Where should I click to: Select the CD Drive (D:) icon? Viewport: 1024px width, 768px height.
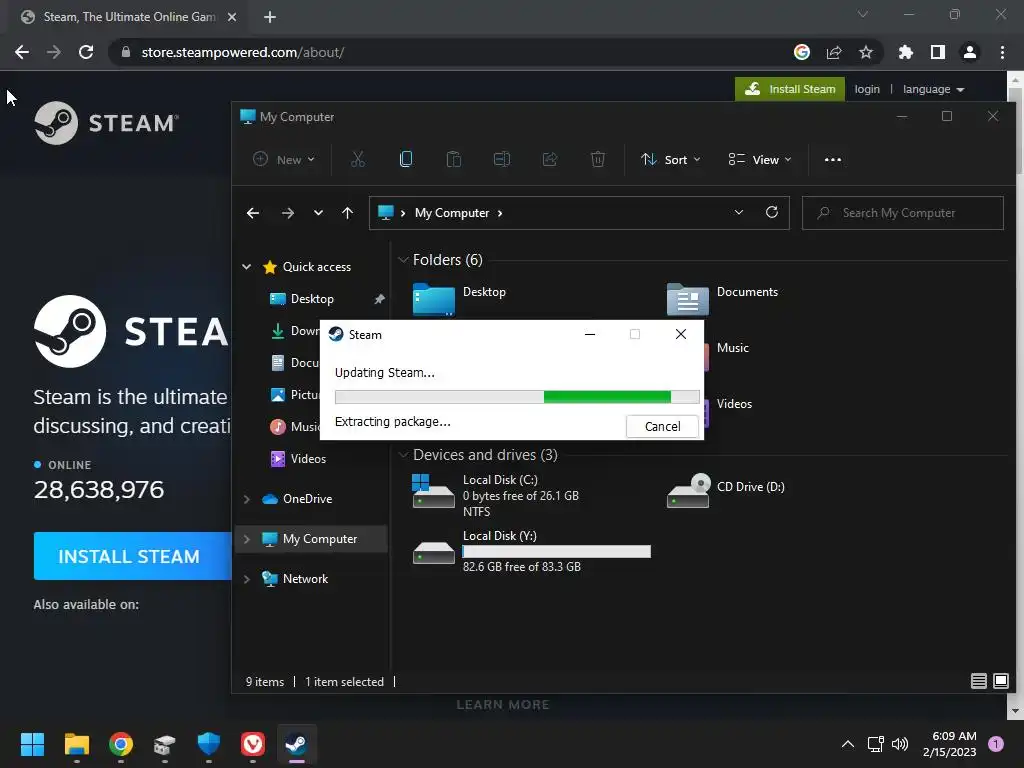pos(688,490)
